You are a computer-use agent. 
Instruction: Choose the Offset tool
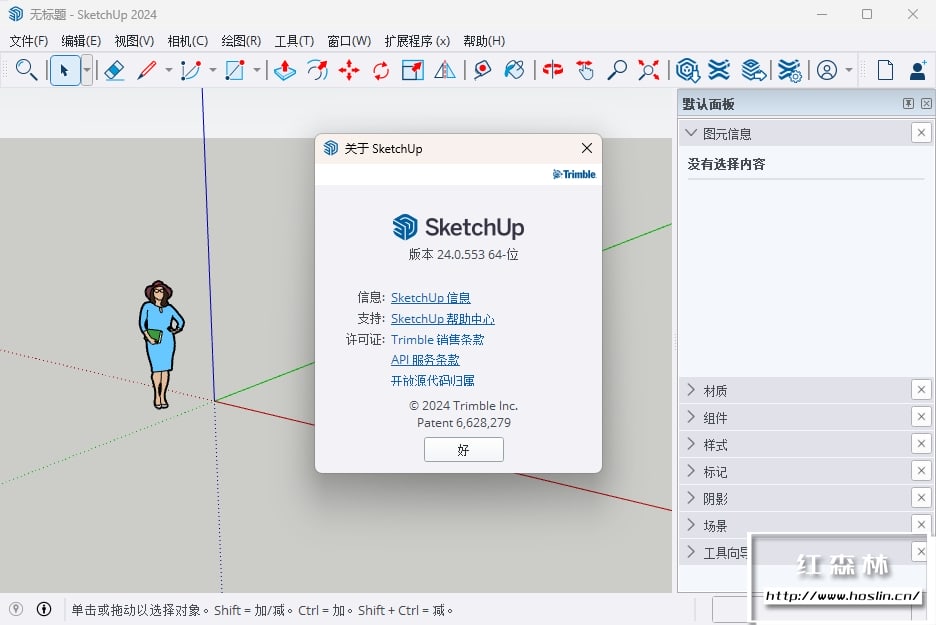318,70
